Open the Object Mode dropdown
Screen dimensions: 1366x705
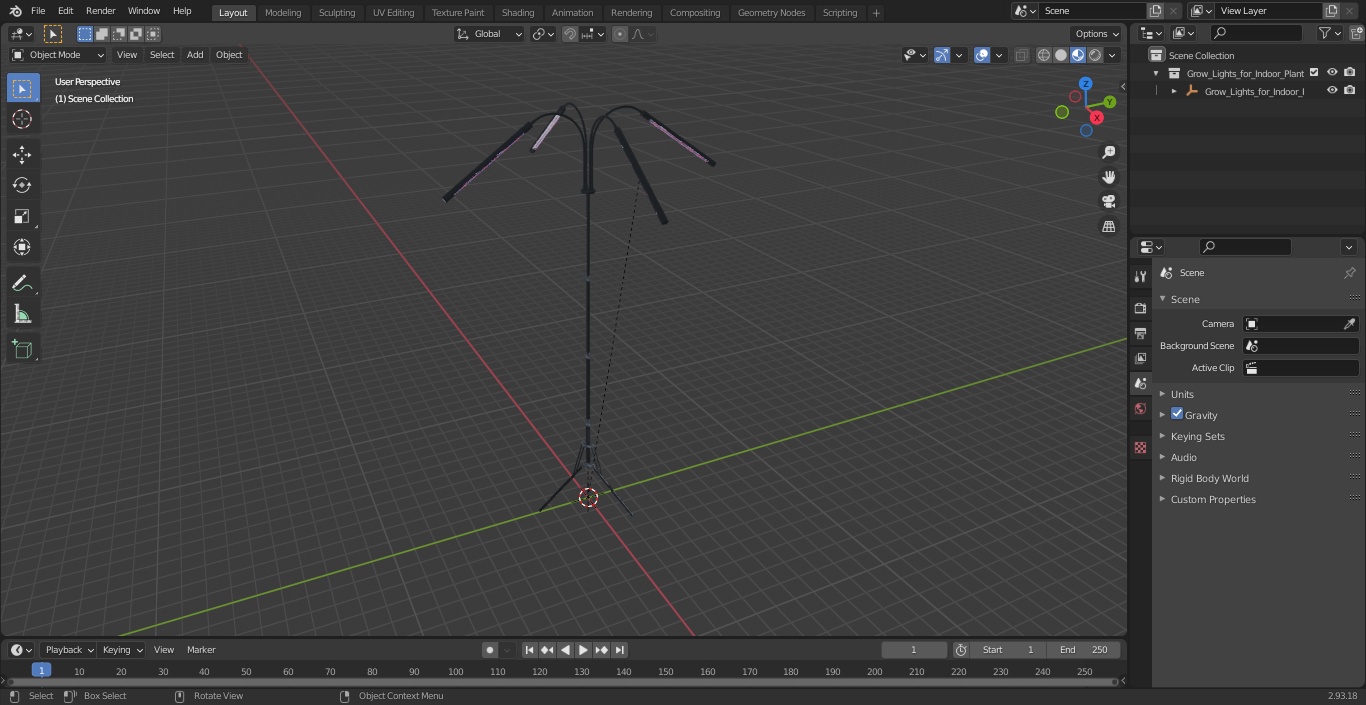[x=58, y=55]
